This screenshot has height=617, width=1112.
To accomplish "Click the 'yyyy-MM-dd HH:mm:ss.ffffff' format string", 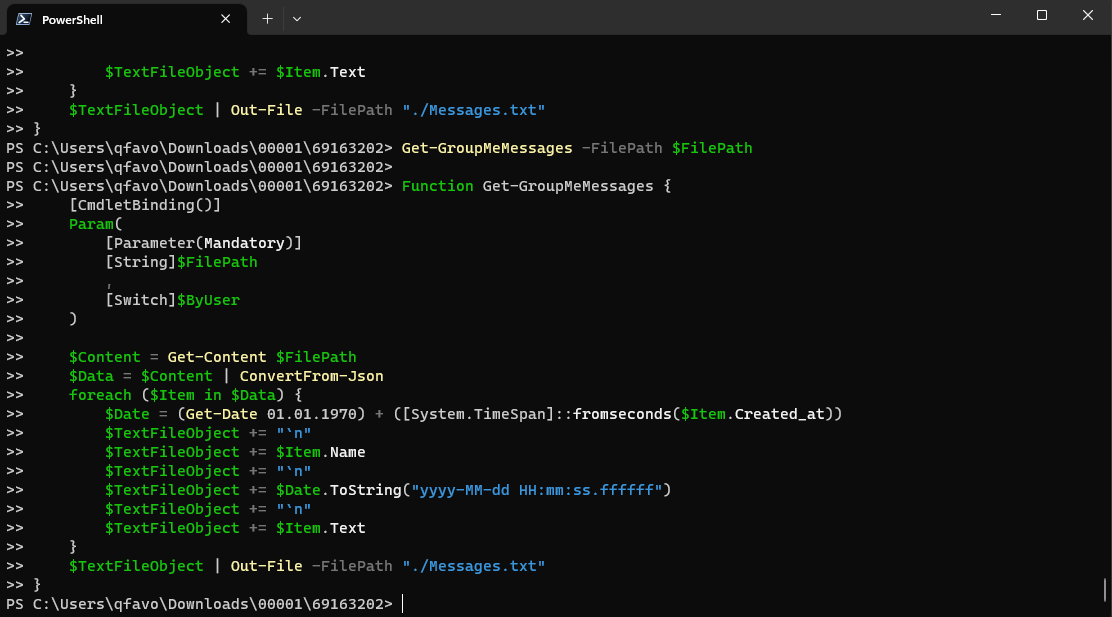I will [536, 491].
